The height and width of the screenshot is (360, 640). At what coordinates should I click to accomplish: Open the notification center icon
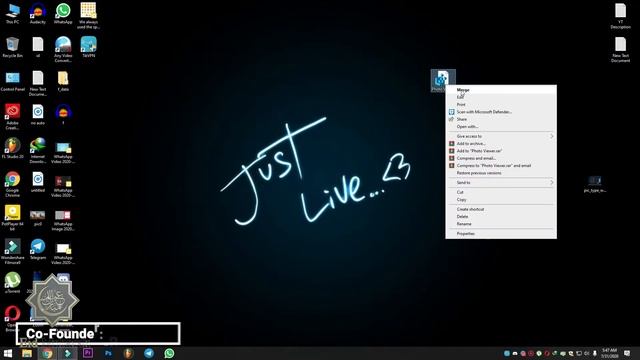pos(627,353)
